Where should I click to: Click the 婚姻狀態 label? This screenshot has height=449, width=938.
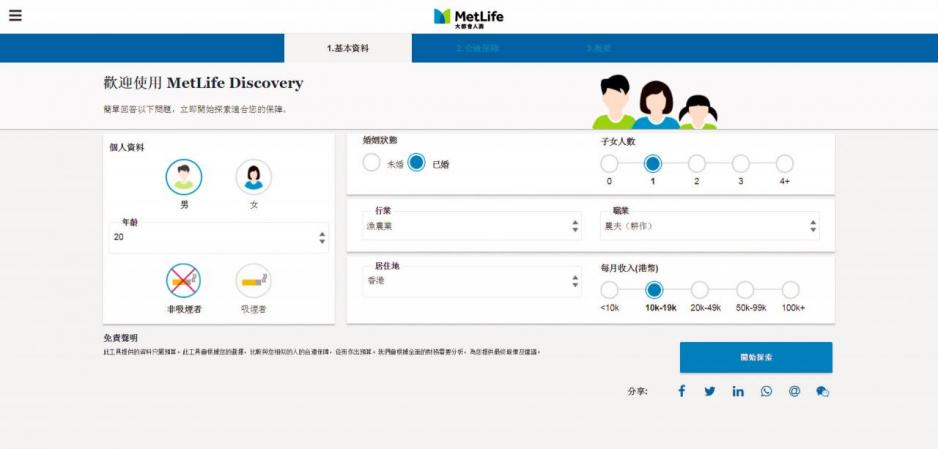380,140
